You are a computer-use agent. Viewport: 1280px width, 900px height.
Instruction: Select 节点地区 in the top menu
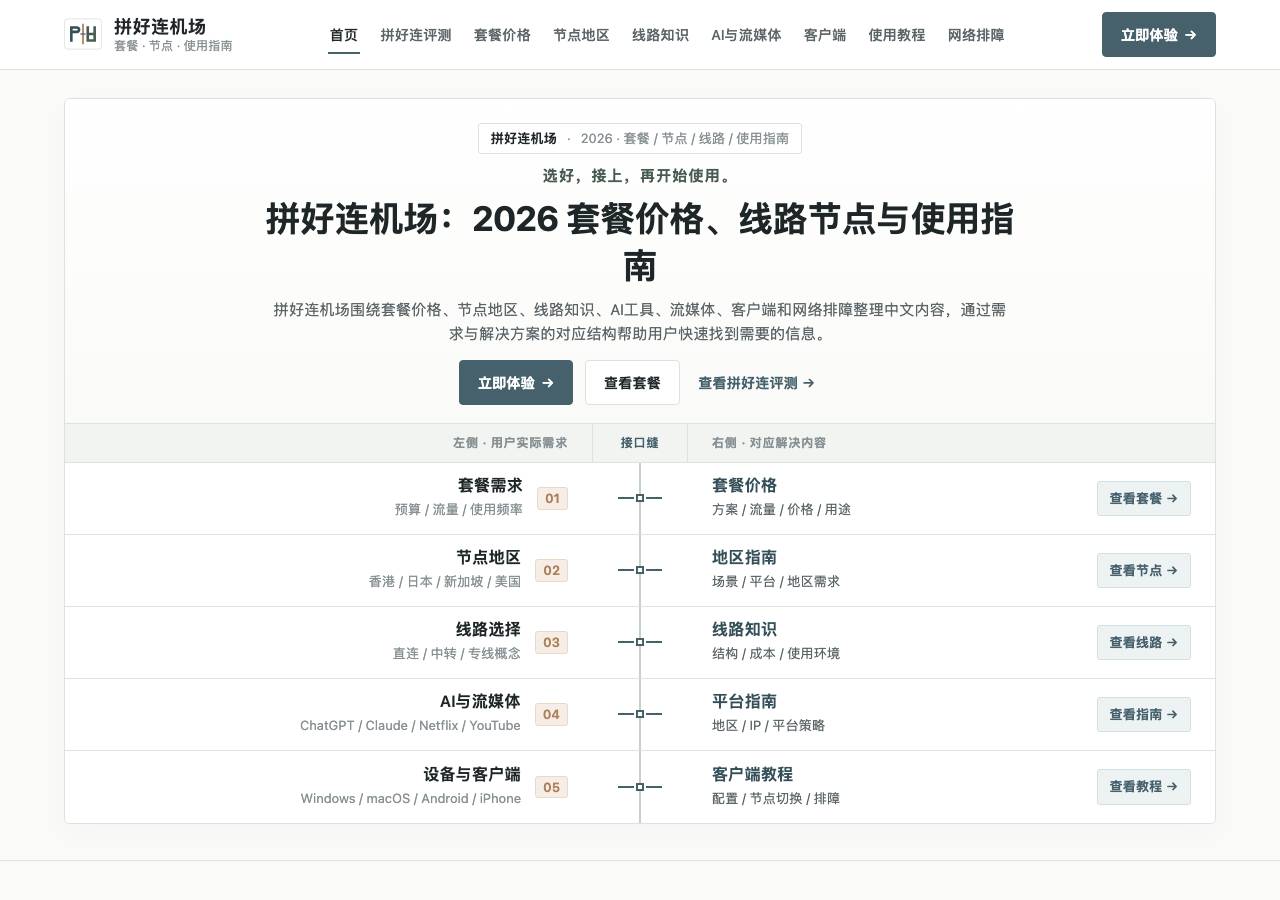click(x=581, y=35)
